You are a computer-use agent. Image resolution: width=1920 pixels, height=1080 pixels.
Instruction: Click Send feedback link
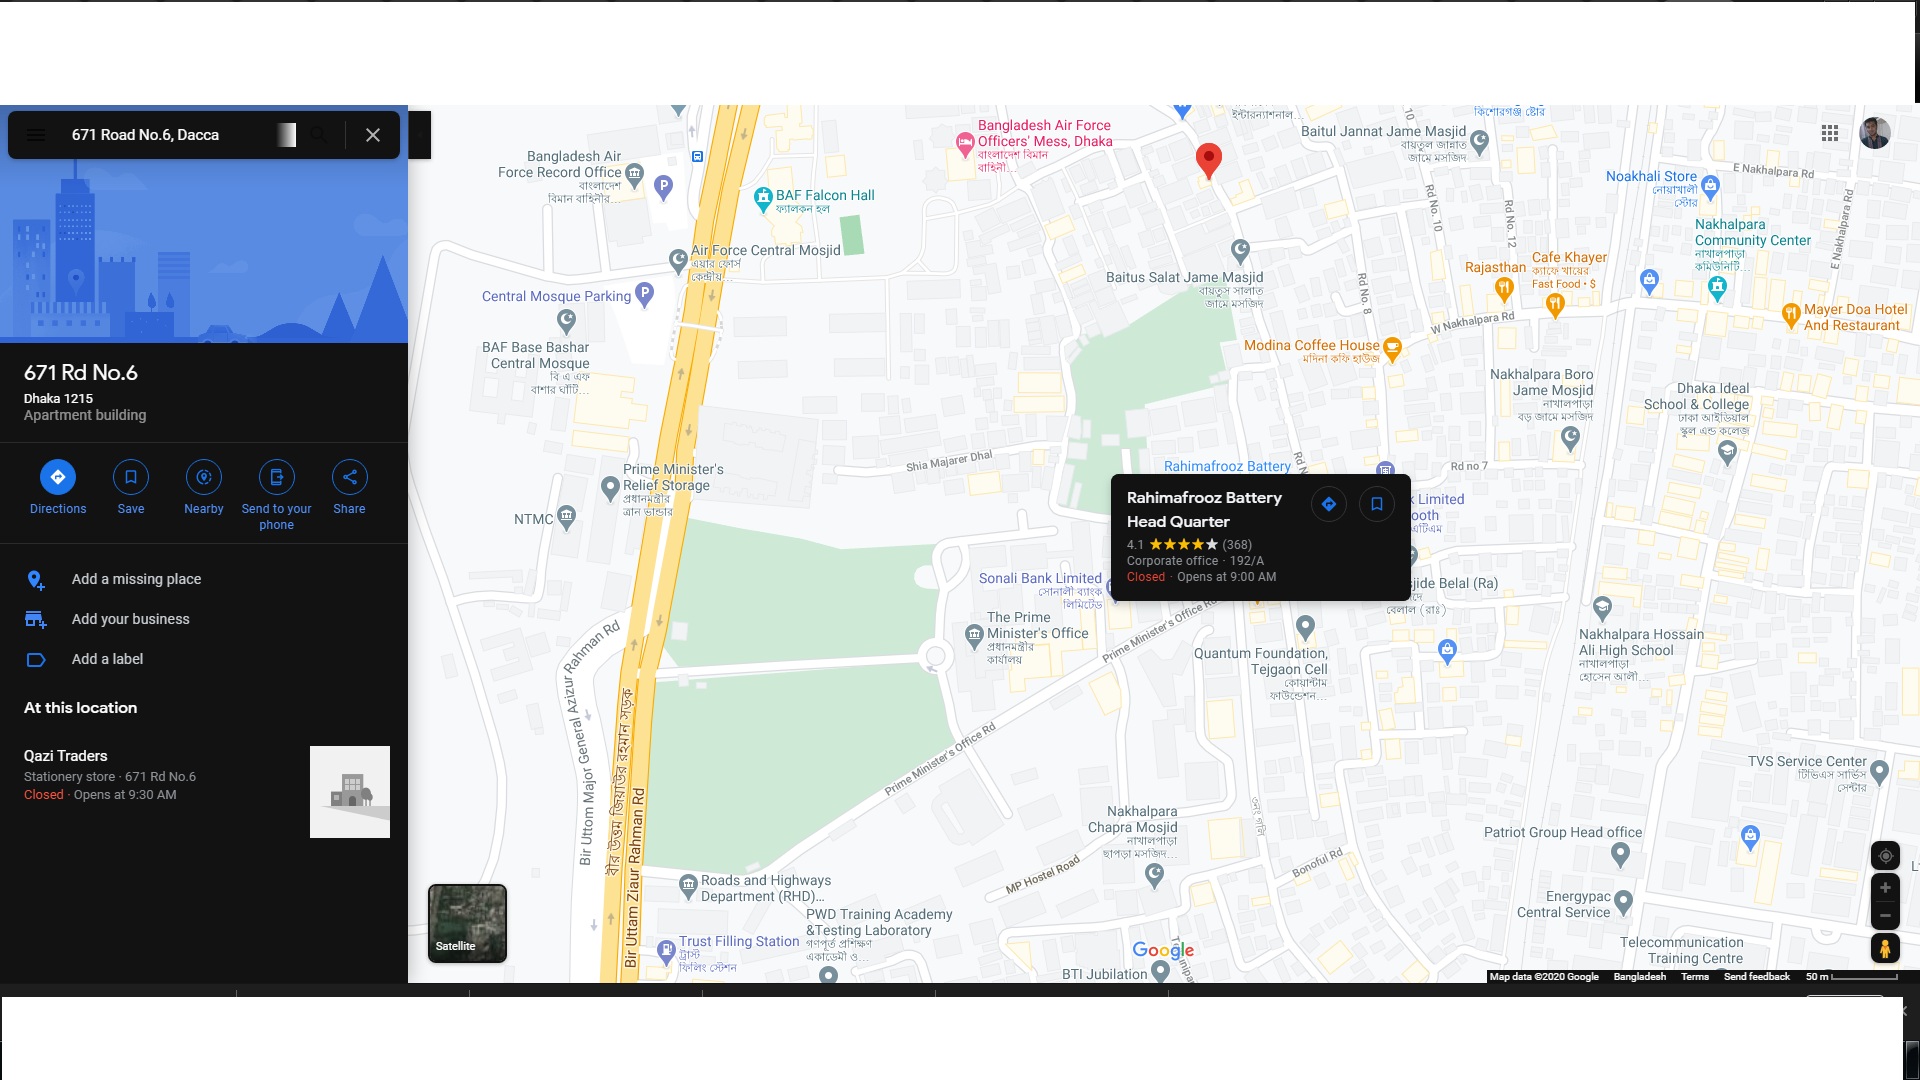1756,977
